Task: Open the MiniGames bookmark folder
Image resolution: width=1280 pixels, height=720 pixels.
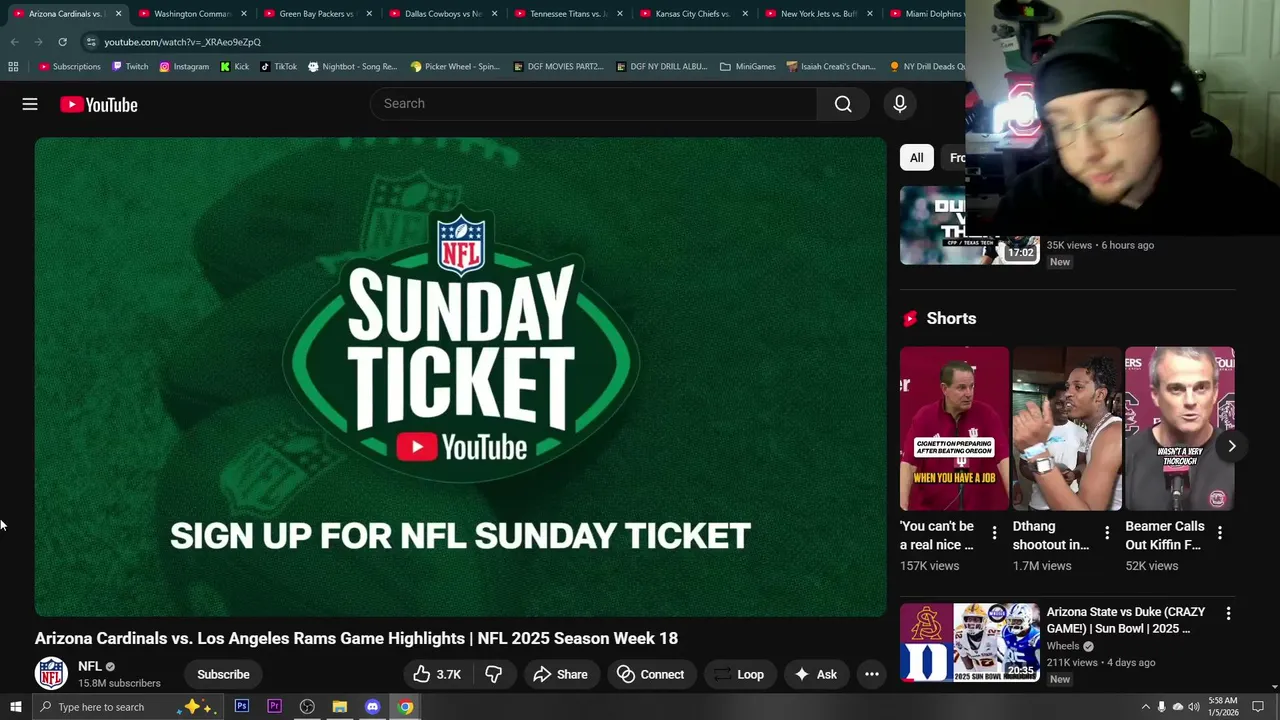Action: (x=747, y=67)
